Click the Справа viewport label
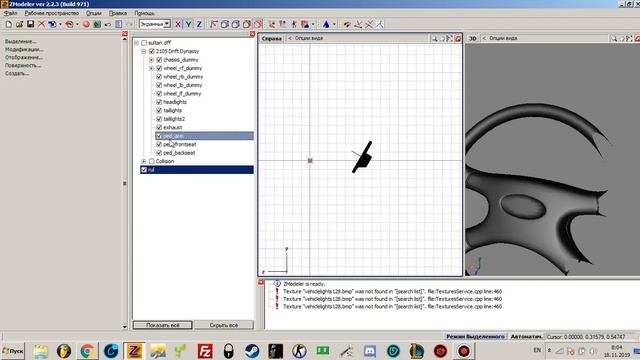This screenshot has height=360, width=640. point(272,38)
